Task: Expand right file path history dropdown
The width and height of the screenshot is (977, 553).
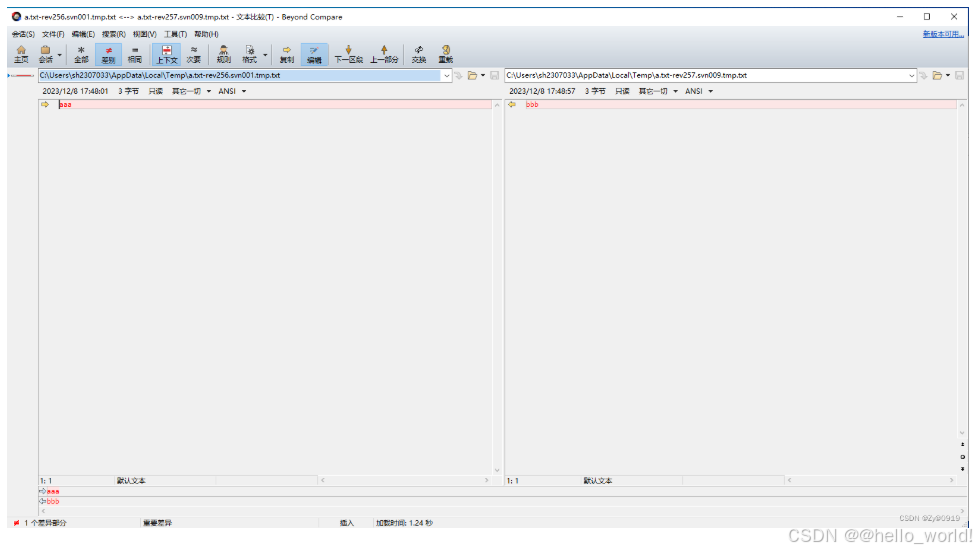Action: pos(912,76)
